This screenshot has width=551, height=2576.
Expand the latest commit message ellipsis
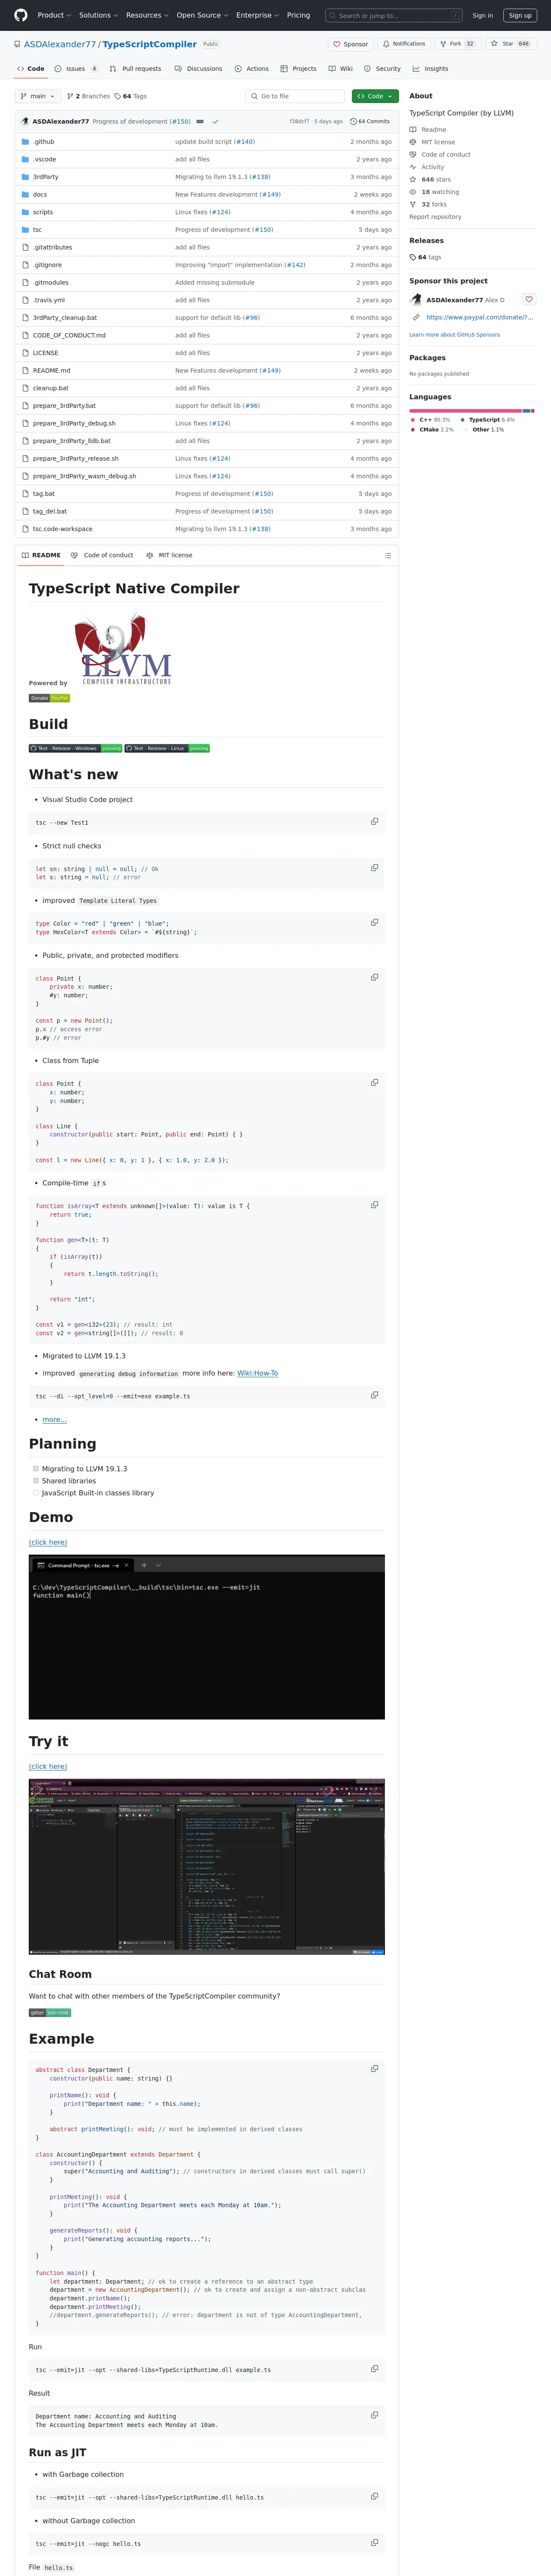(x=200, y=121)
